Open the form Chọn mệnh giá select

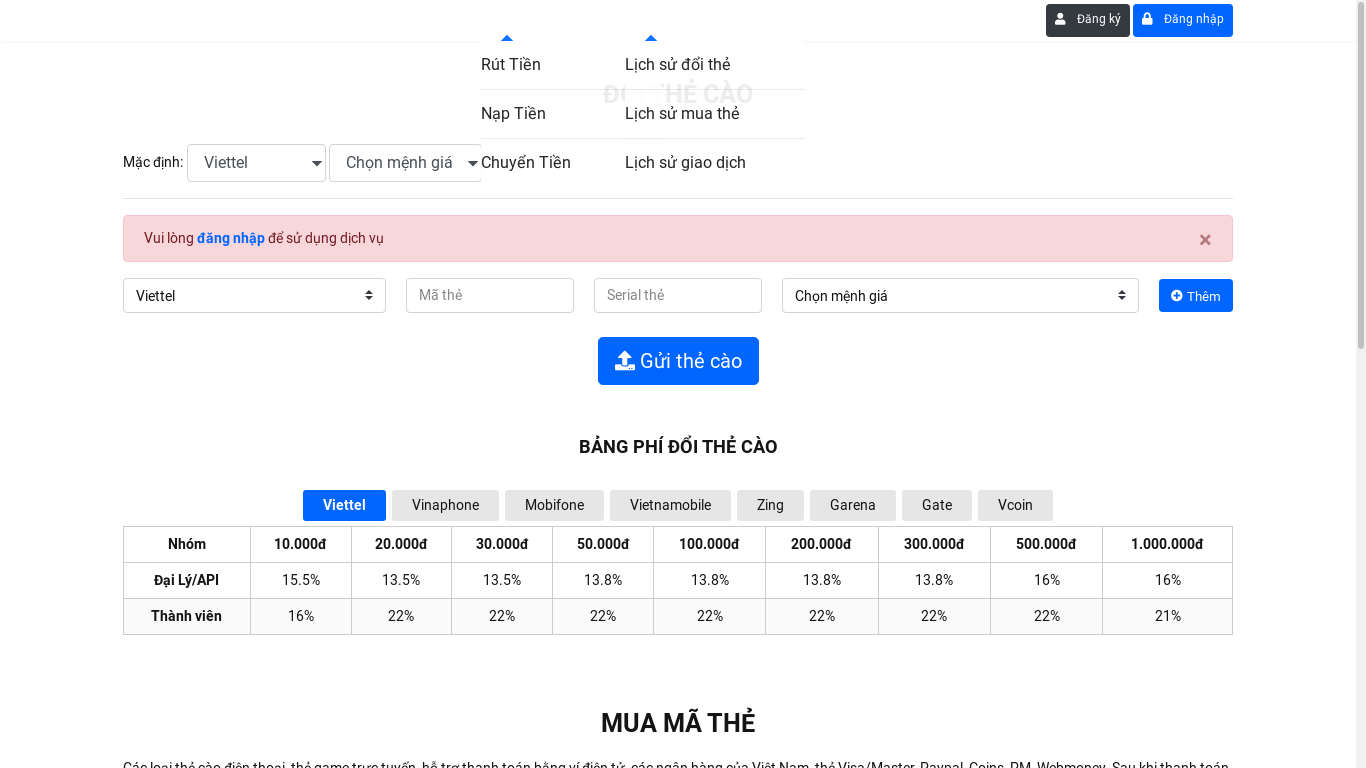coord(960,295)
